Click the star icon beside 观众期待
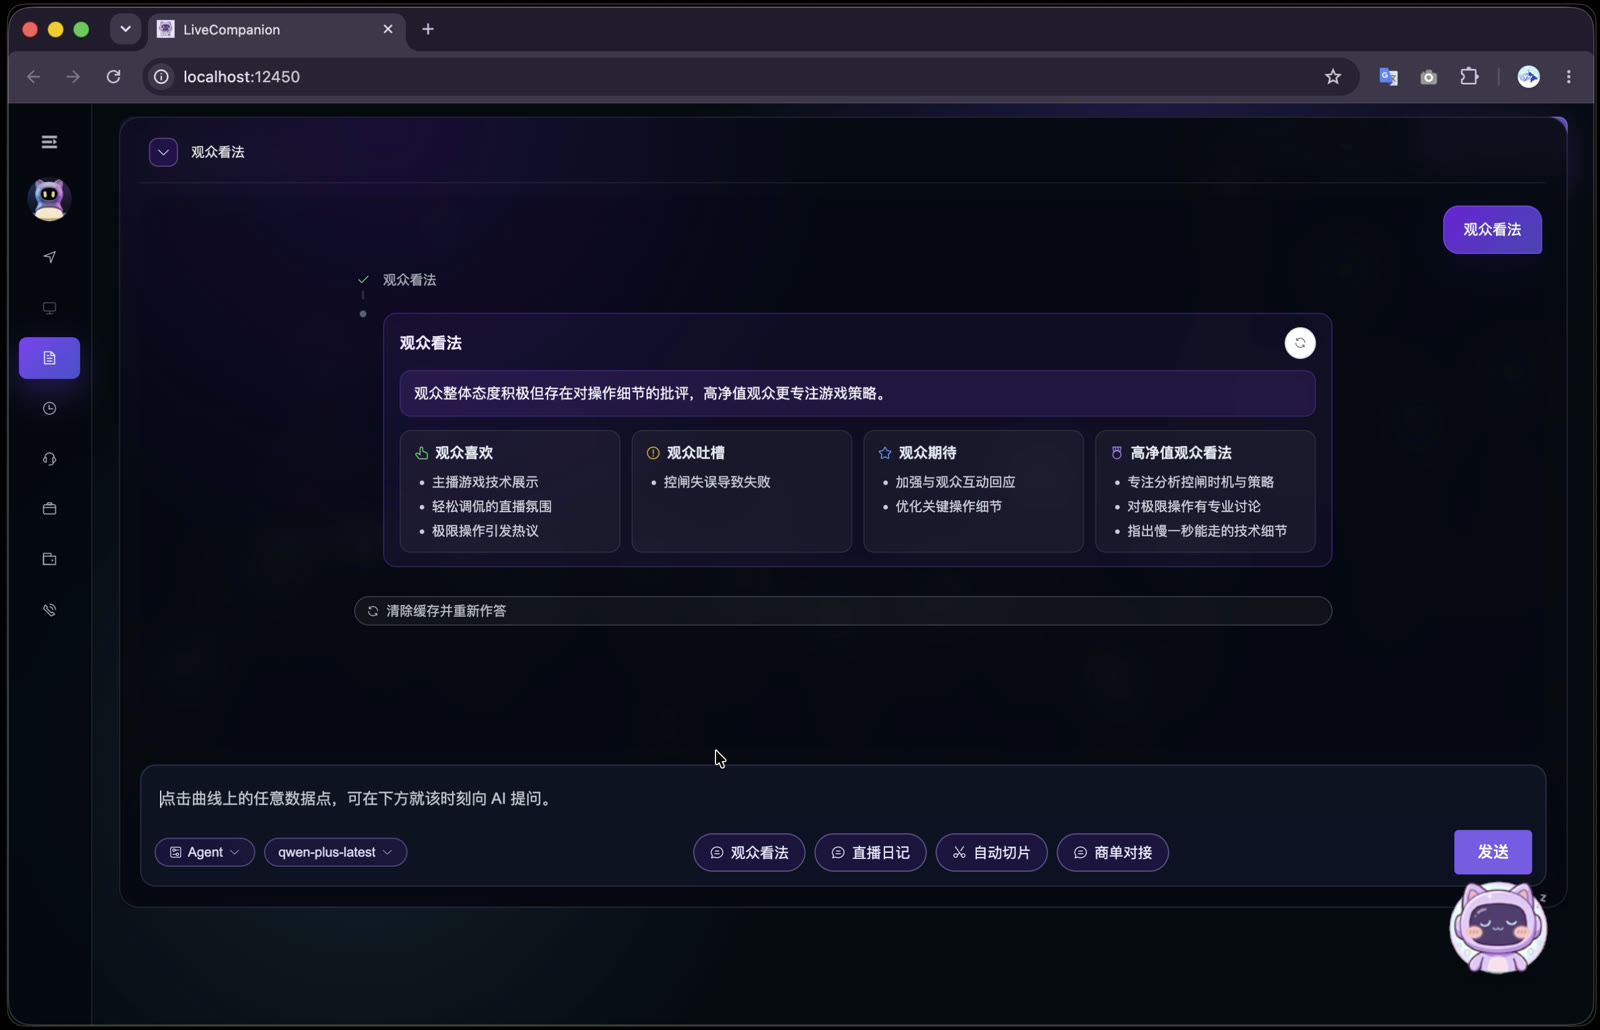Screen dimensions: 1600x1030 (x=885, y=453)
